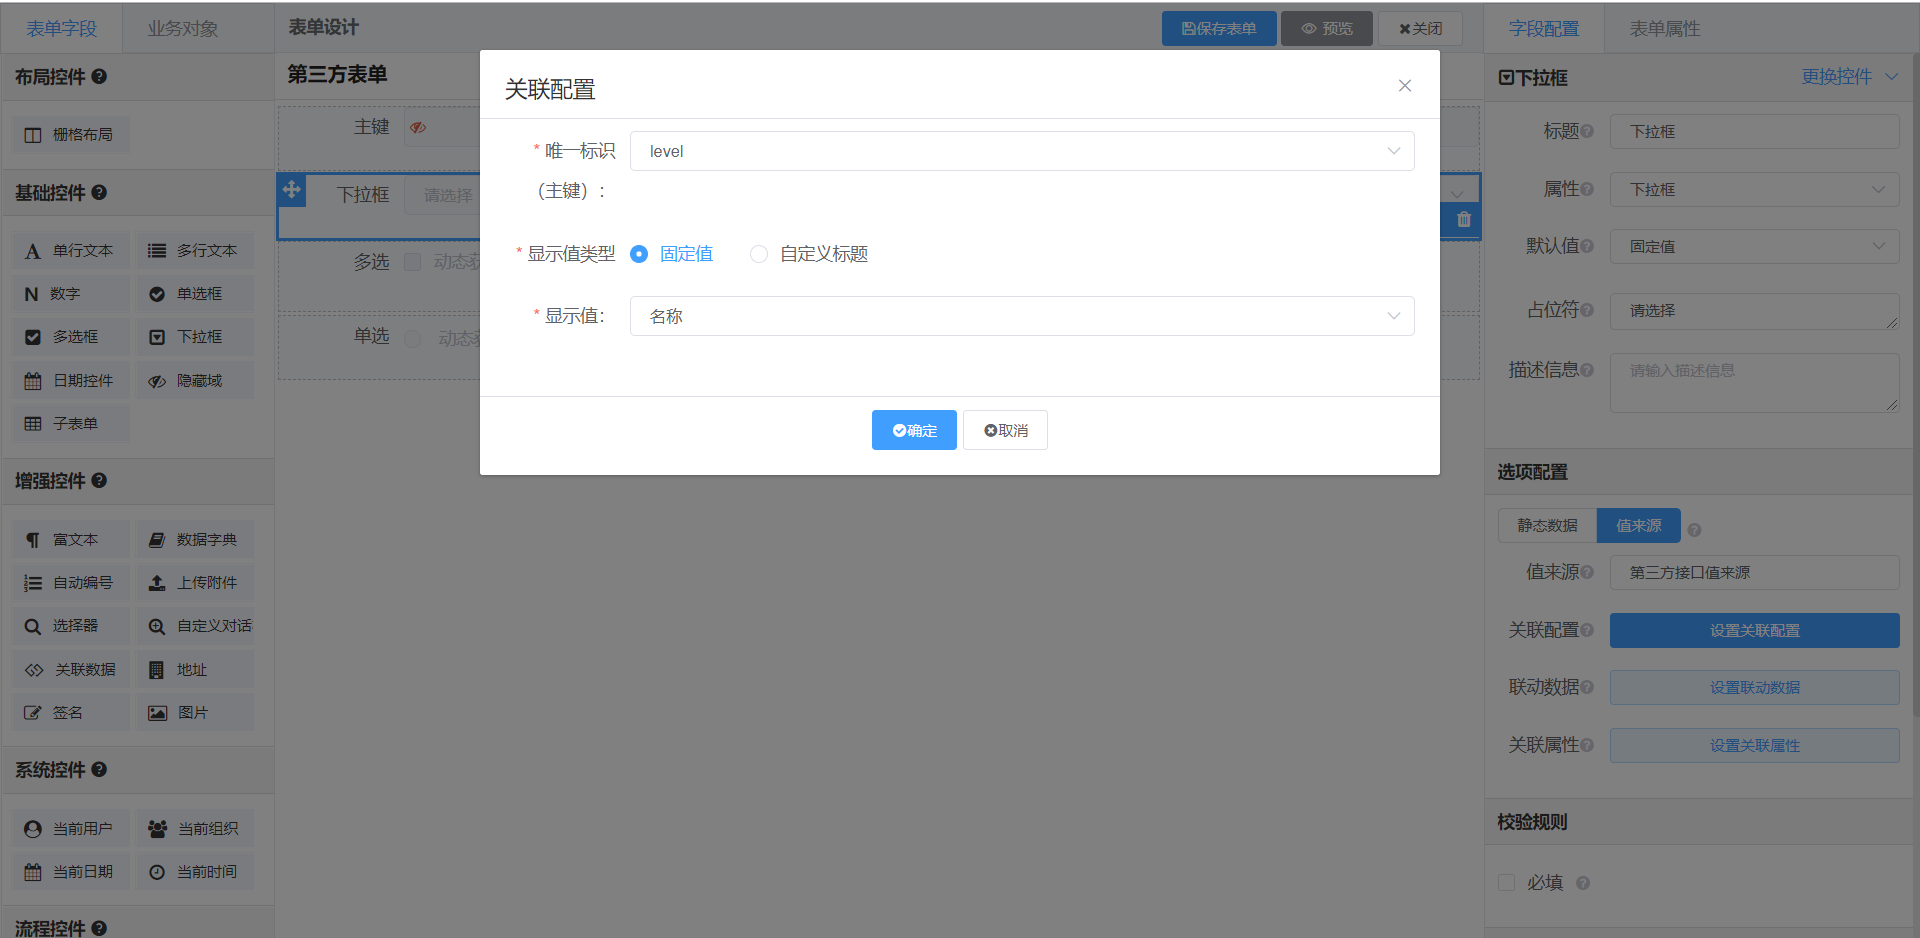Screen dimensions: 1920x938
Task: Expand the 显示值 dropdown showing 名称
Action: click(1021, 316)
